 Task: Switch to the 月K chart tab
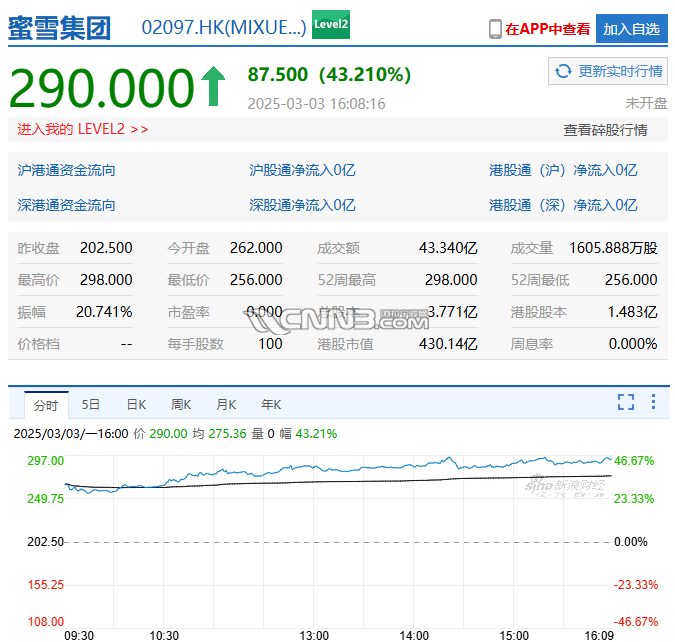[x=226, y=405]
